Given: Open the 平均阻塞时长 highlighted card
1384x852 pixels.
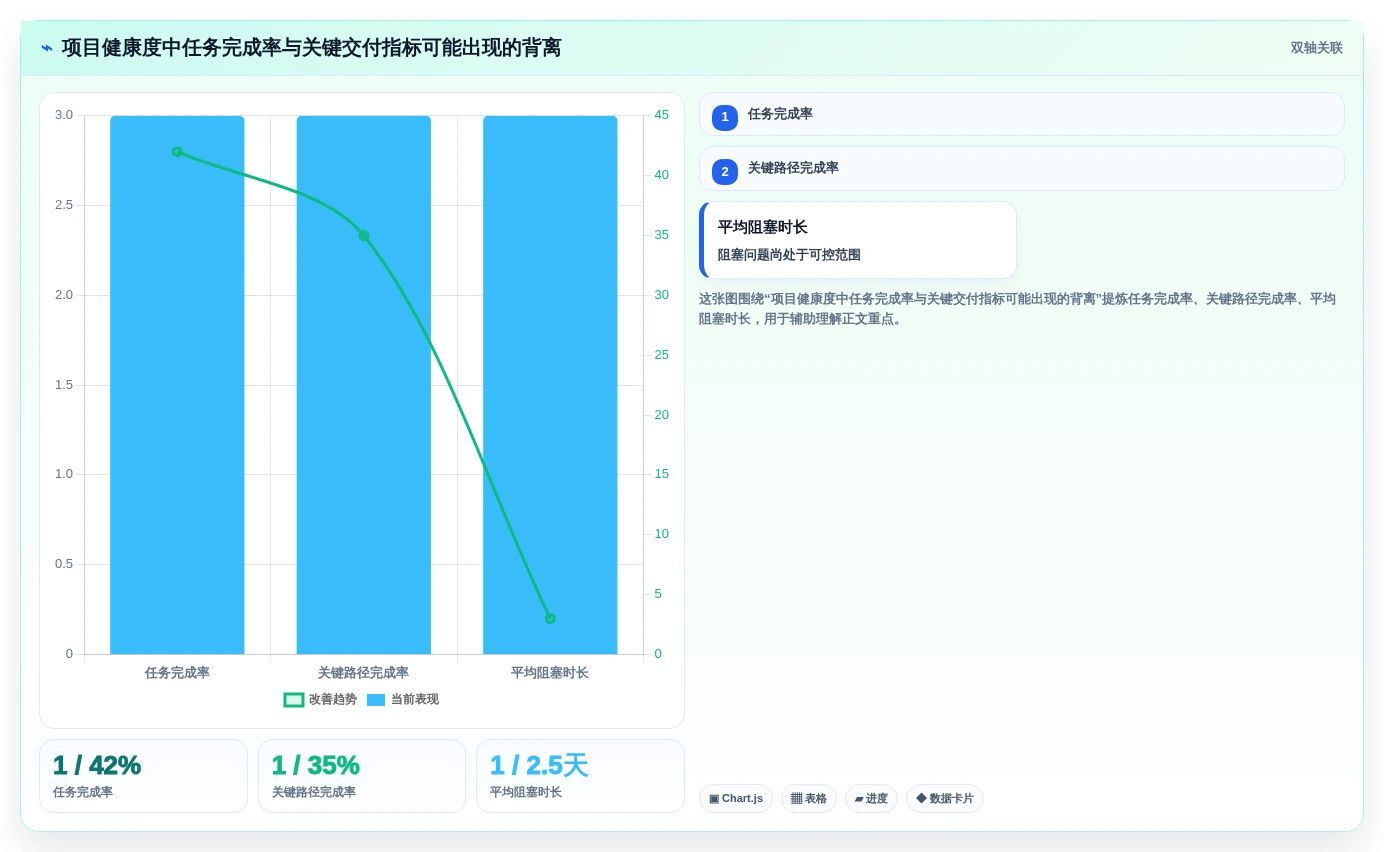Looking at the screenshot, I should 858,240.
